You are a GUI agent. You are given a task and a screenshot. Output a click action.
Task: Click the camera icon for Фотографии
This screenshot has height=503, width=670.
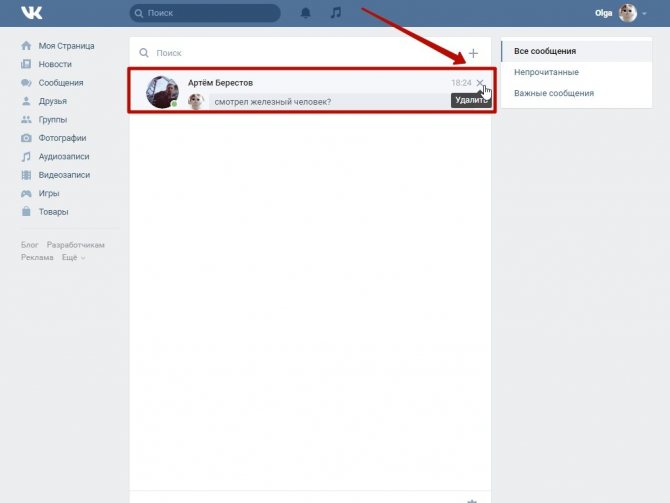coord(26,138)
